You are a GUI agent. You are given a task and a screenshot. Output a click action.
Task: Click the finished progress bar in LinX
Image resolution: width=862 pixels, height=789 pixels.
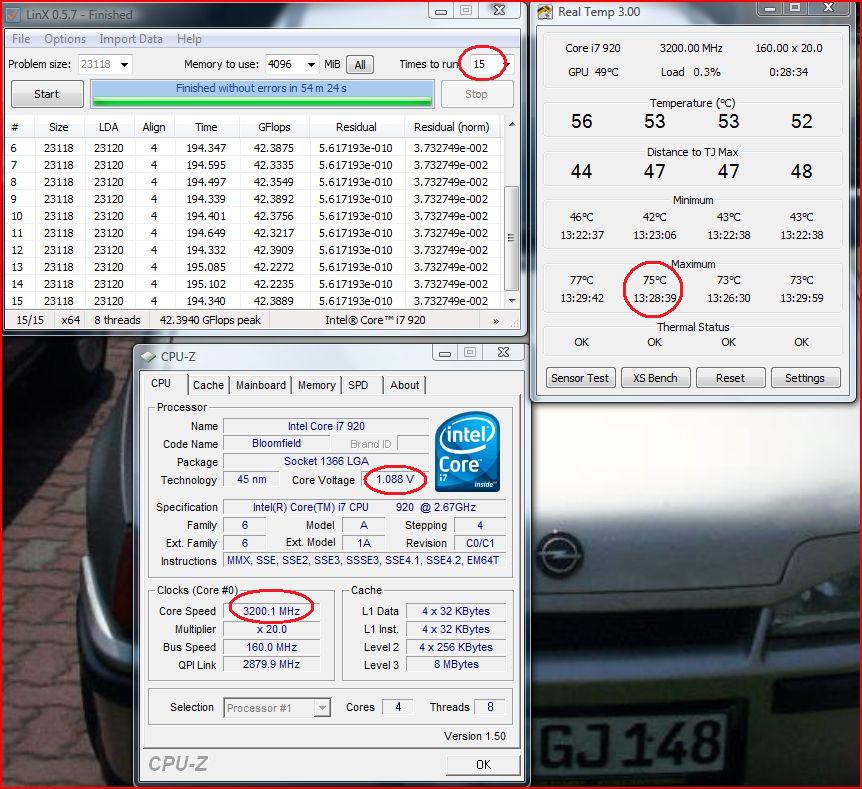pos(262,94)
